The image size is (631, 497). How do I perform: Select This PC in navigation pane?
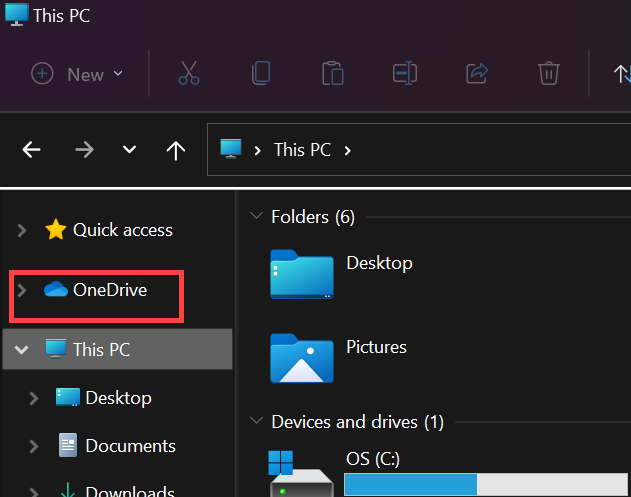[x=118, y=349]
